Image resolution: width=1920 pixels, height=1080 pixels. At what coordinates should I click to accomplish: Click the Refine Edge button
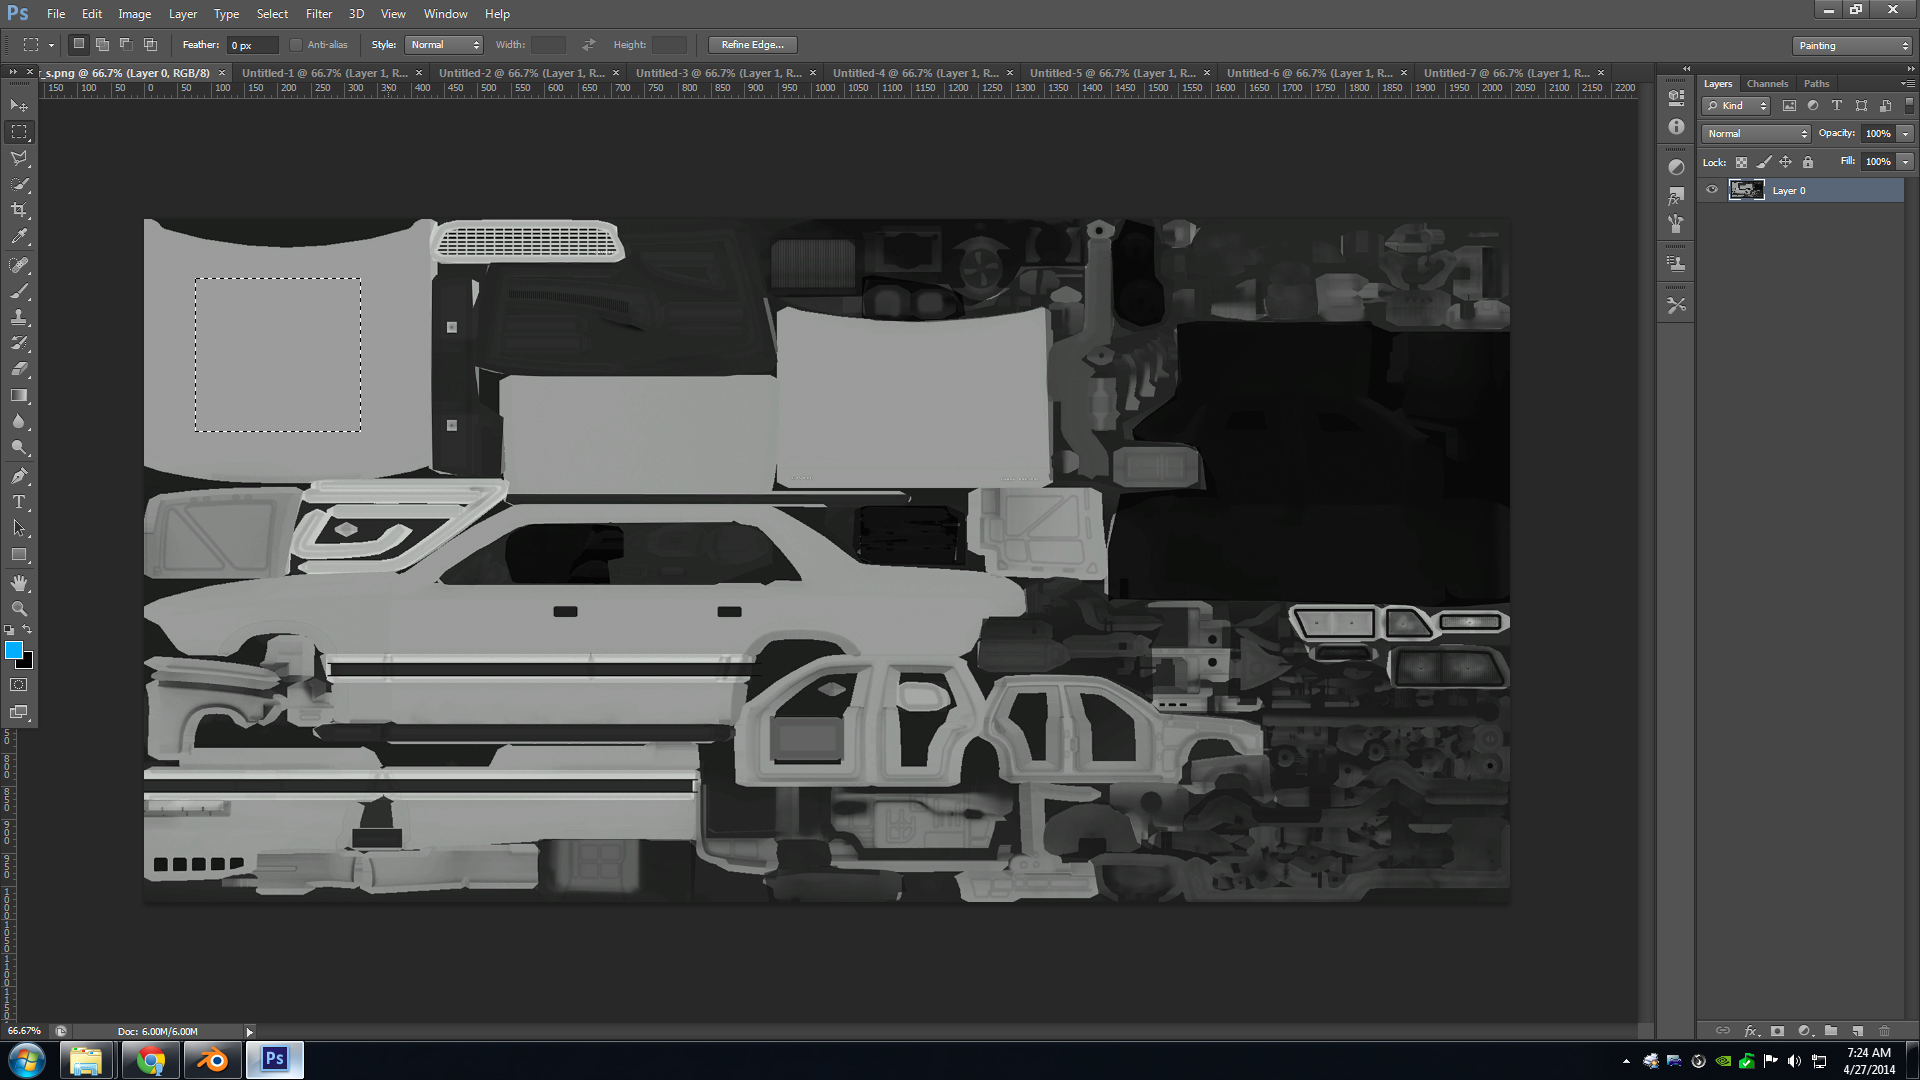click(x=753, y=45)
